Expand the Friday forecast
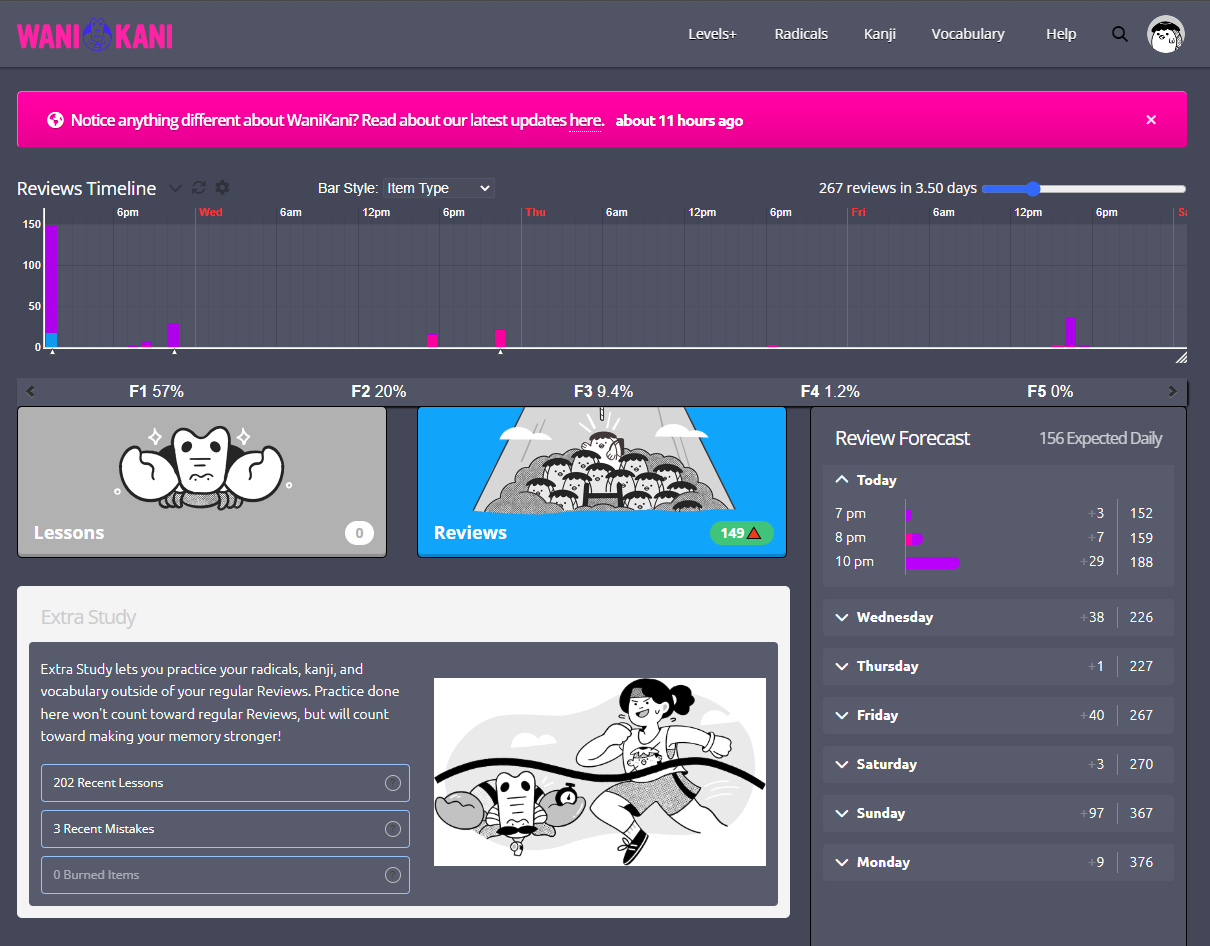Image resolution: width=1210 pixels, height=946 pixels. coord(998,715)
